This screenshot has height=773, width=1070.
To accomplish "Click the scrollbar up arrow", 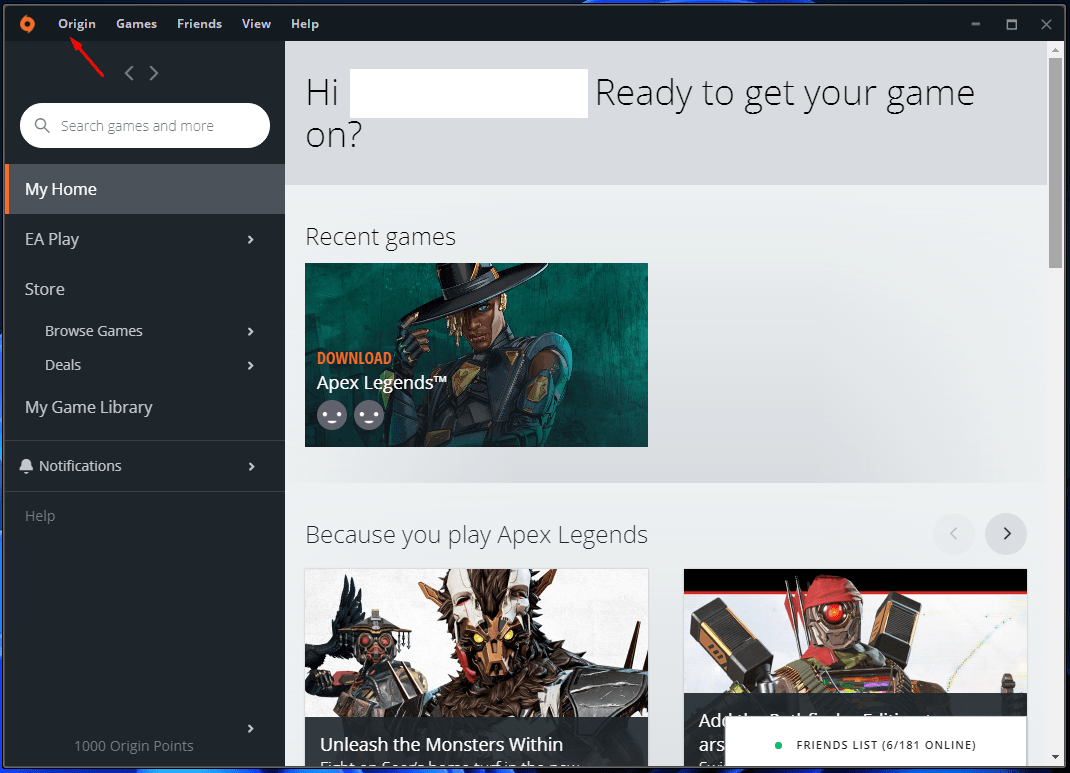I will click(x=1055, y=50).
